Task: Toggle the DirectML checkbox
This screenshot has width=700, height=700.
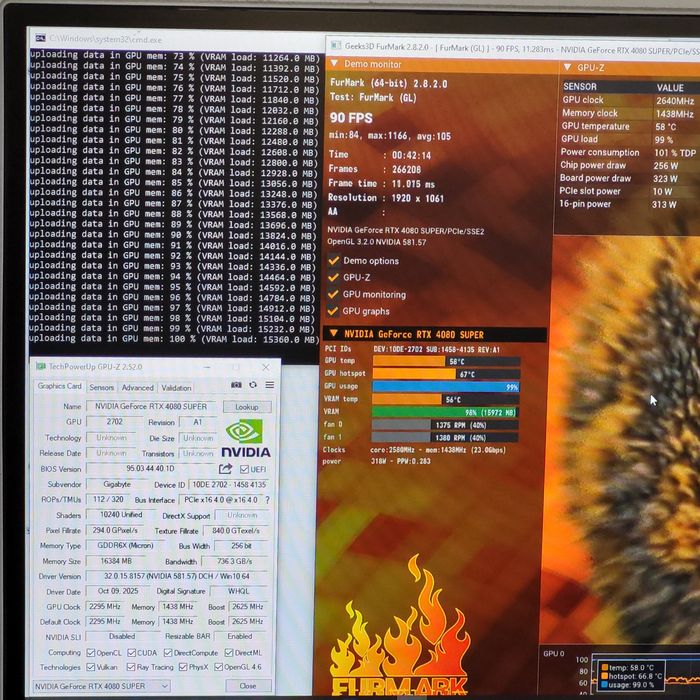Action: pos(229,653)
